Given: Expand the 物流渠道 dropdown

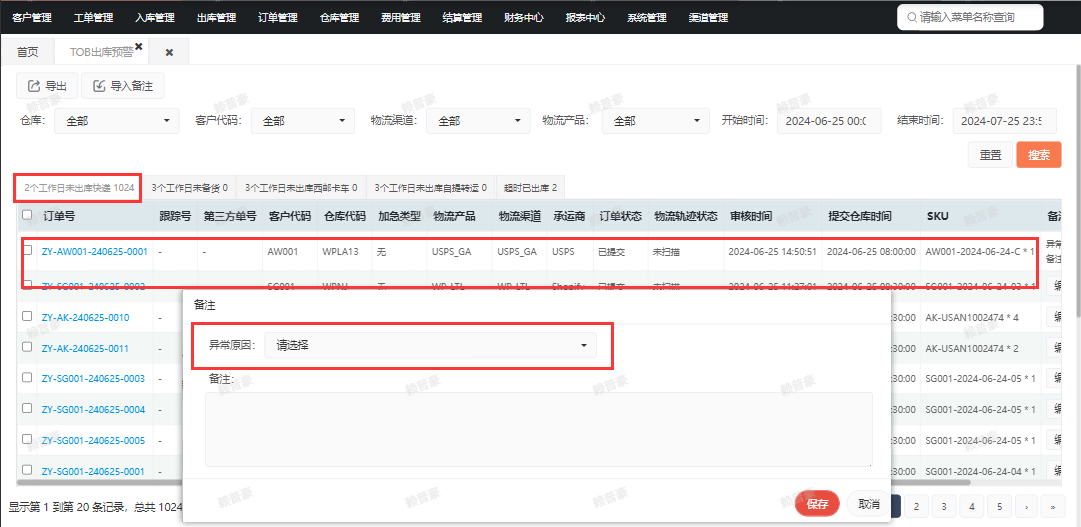Looking at the screenshot, I should (x=478, y=121).
